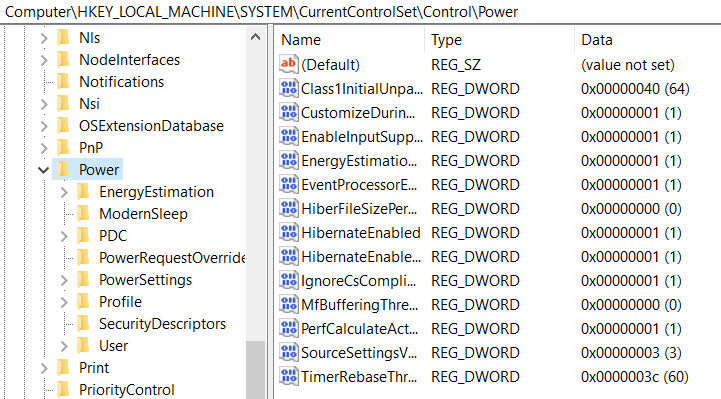
Task: Select the PowerSettings key label
Action: point(145,280)
